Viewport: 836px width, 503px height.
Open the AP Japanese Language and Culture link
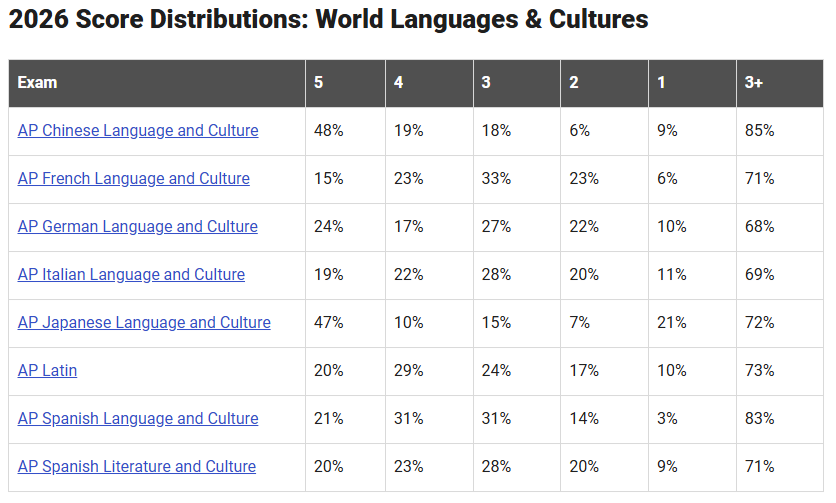coord(144,323)
